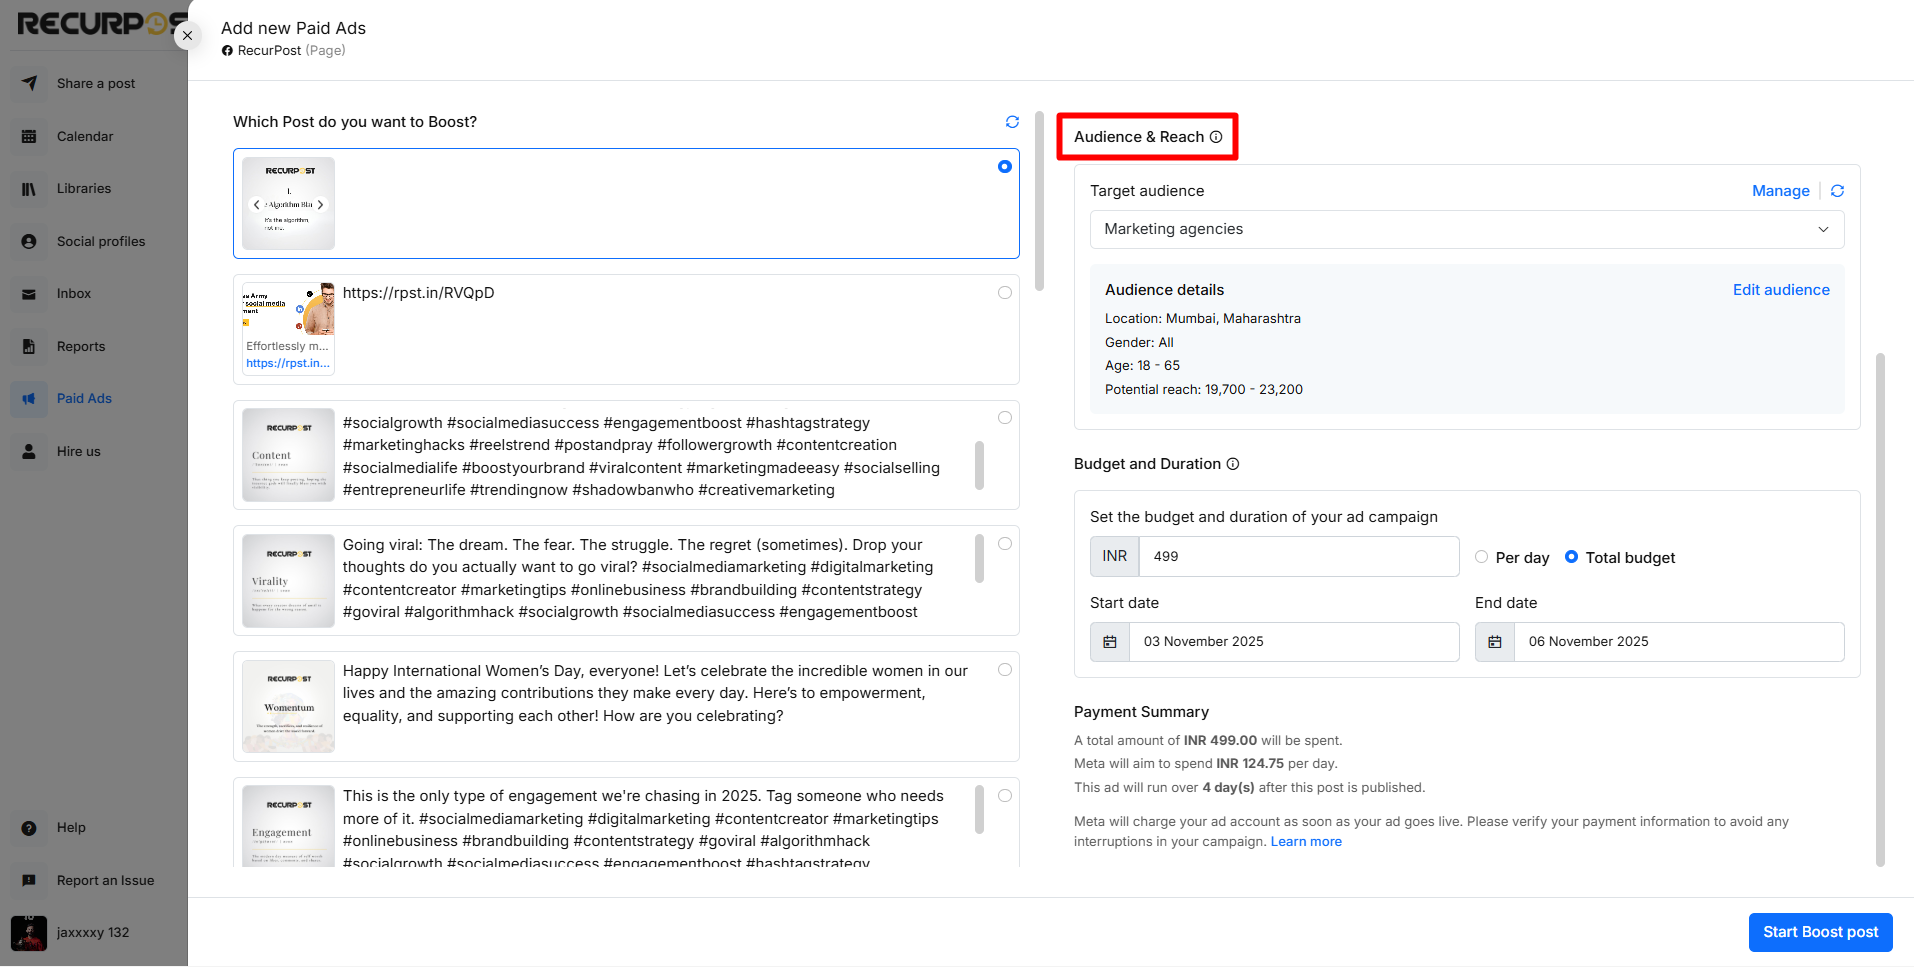
Task: Click the Start Boost post button
Action: tap(1819, 932)
